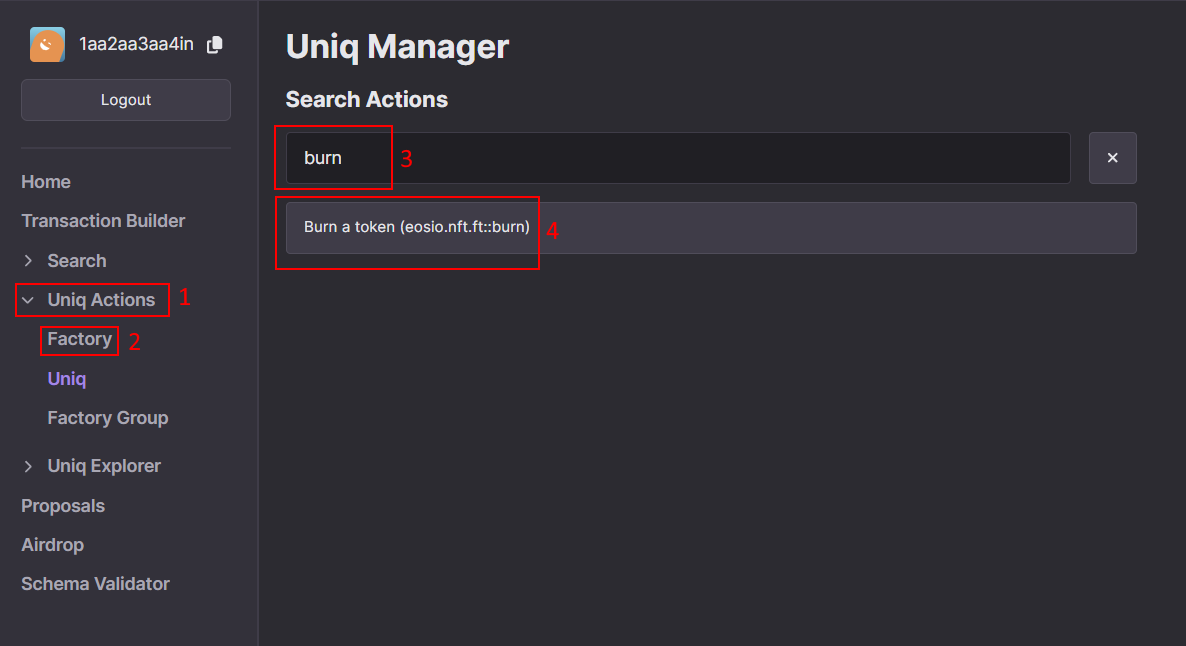Expand the Search menu chevron
Image resolution: width=1186 pixels, height=646 pixels.
(28, 261)
